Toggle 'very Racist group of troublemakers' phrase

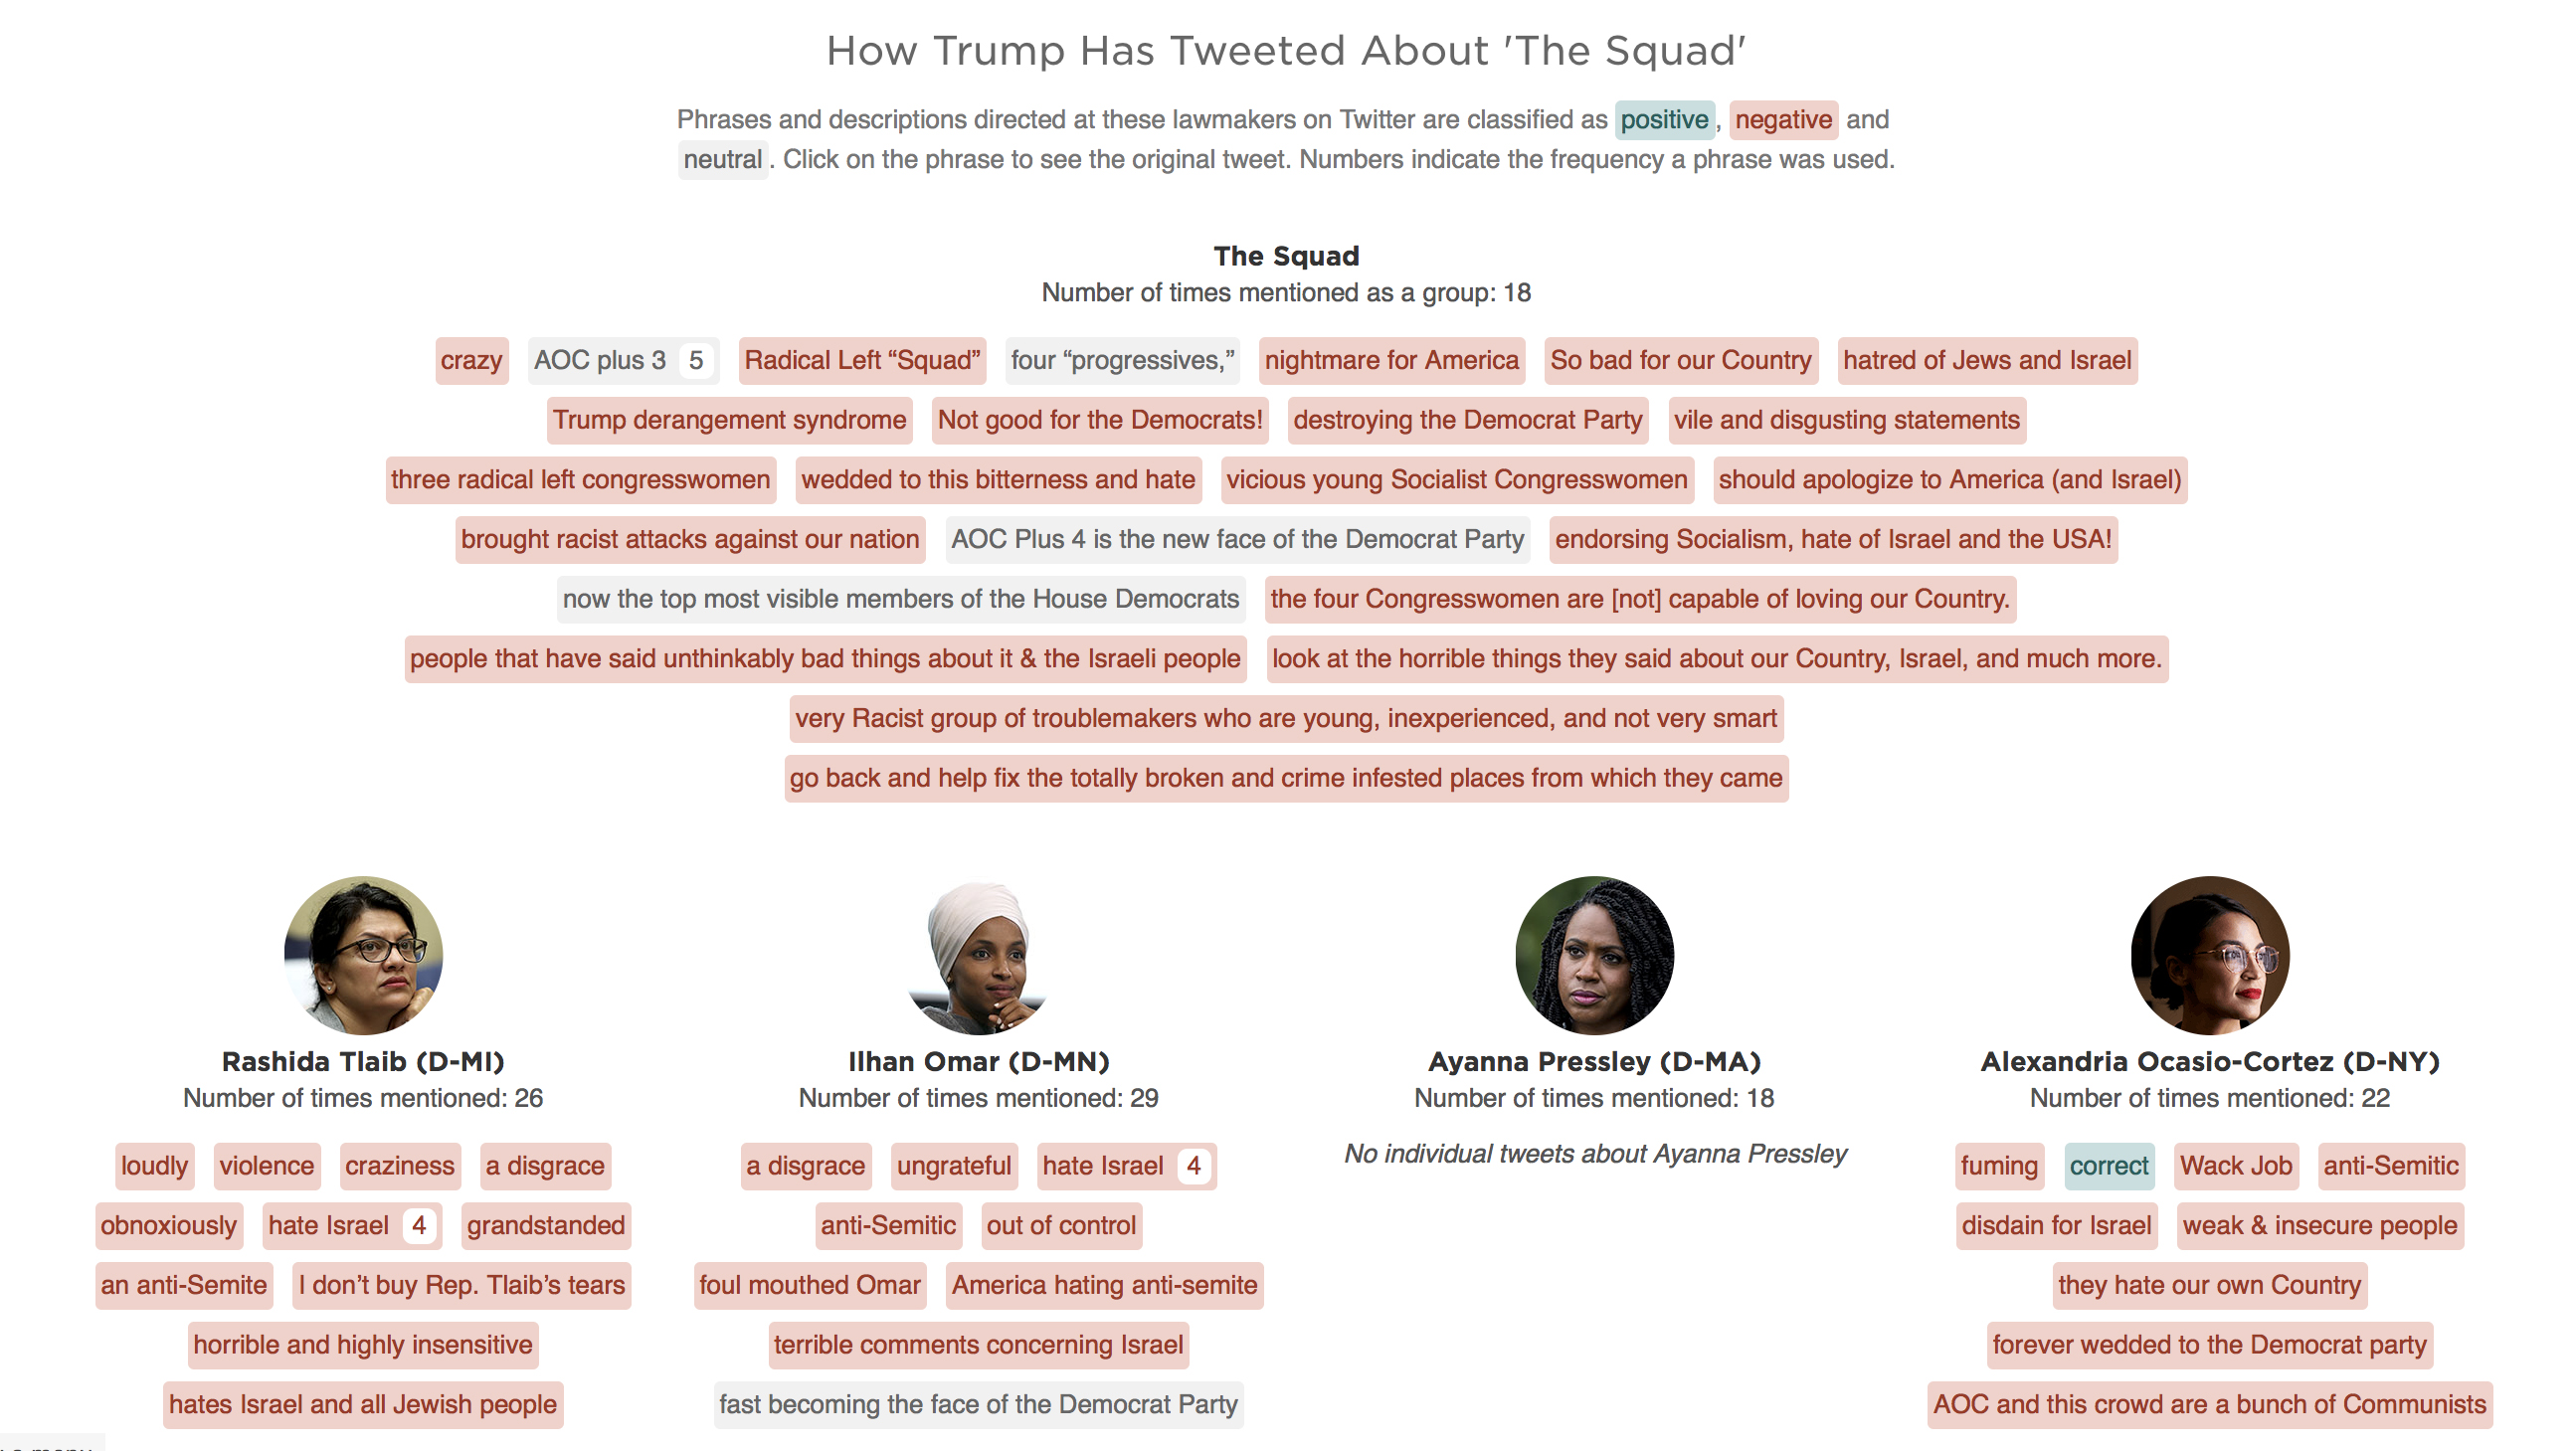[1286, 717]
